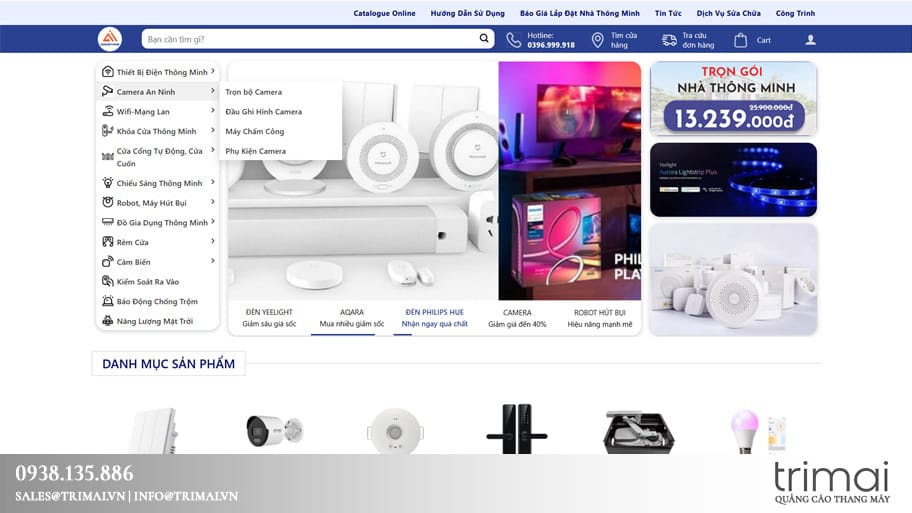Select the gate motor product category
The height and width of the screenshot is (513, 912).
coord(639,432)
